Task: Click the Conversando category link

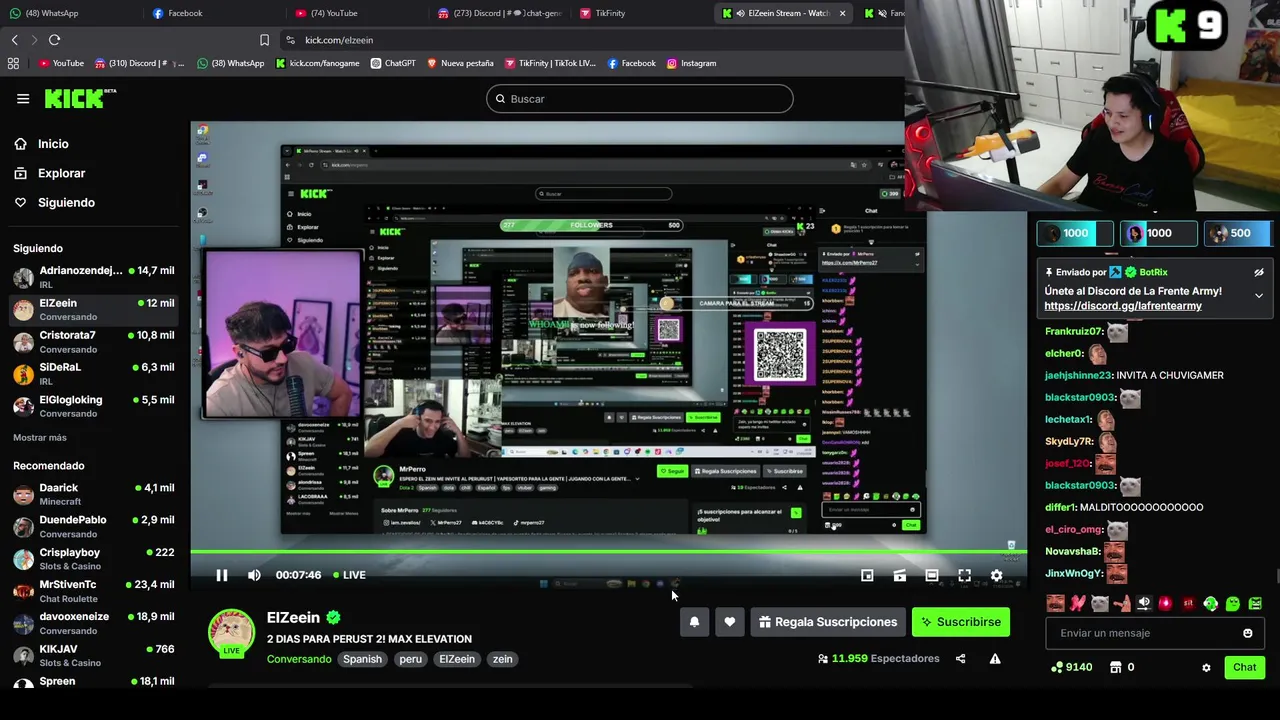Action: pyautogui.click(x=299, y=659)
